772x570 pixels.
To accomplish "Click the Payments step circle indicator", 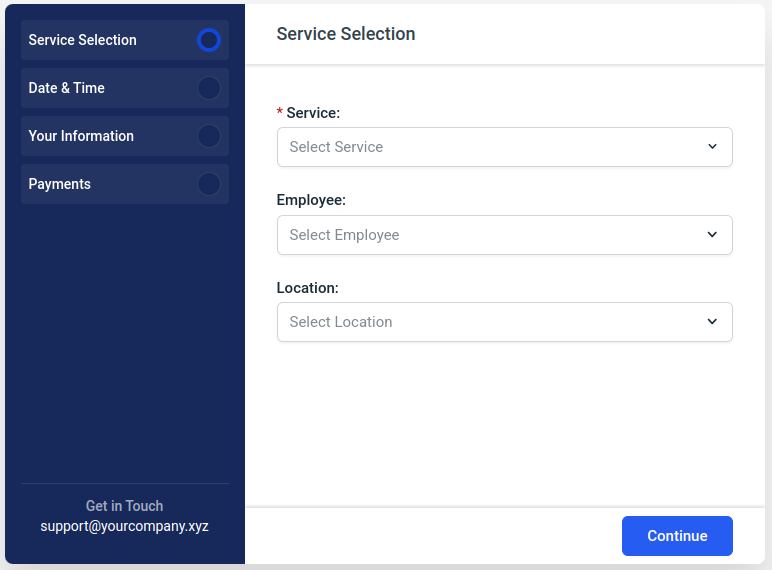I will [208, 184].
